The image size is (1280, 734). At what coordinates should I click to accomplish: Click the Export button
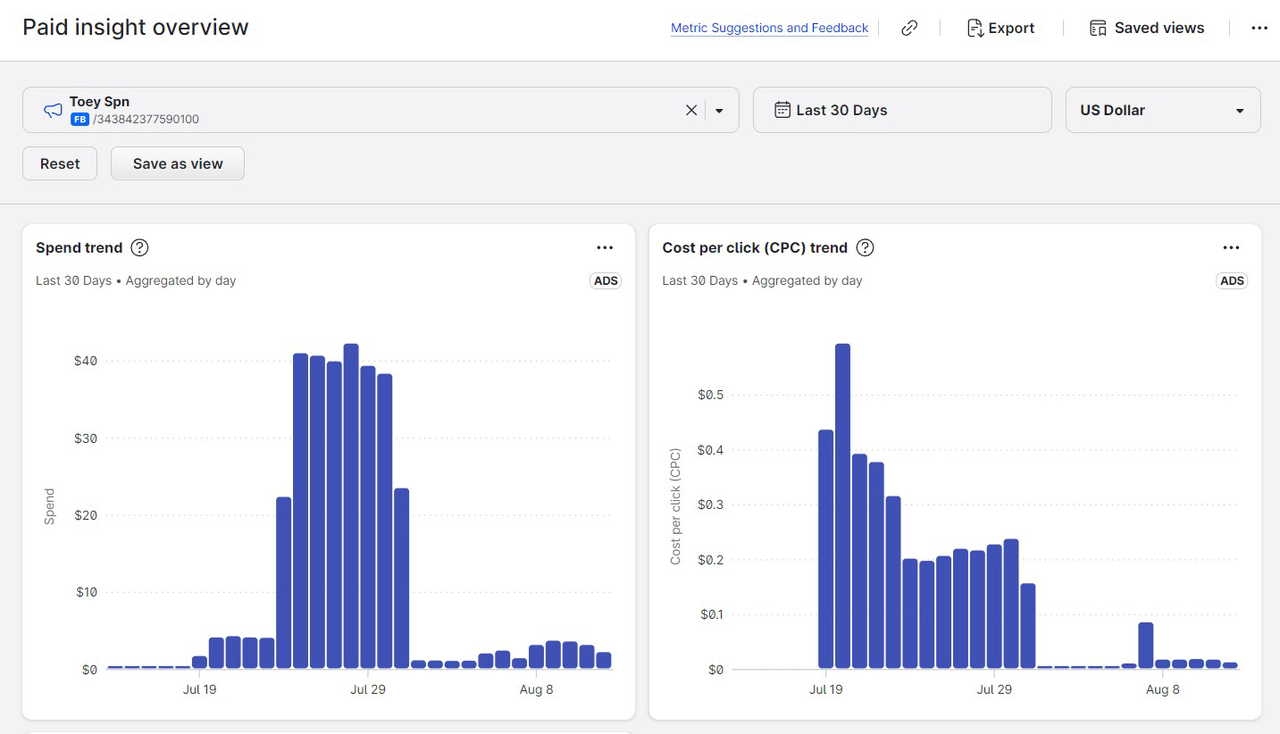tap(1000, 28)
